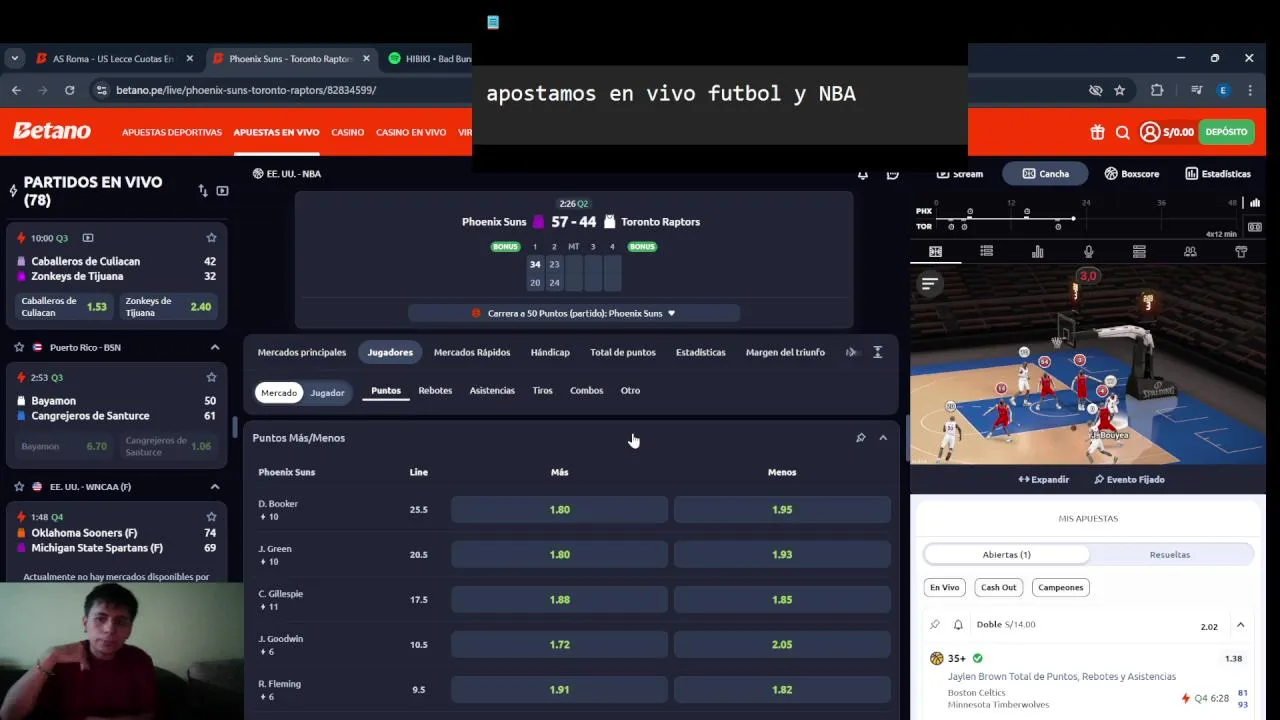
Task: Reload the Betano page
Action: (x=69, y=90)
